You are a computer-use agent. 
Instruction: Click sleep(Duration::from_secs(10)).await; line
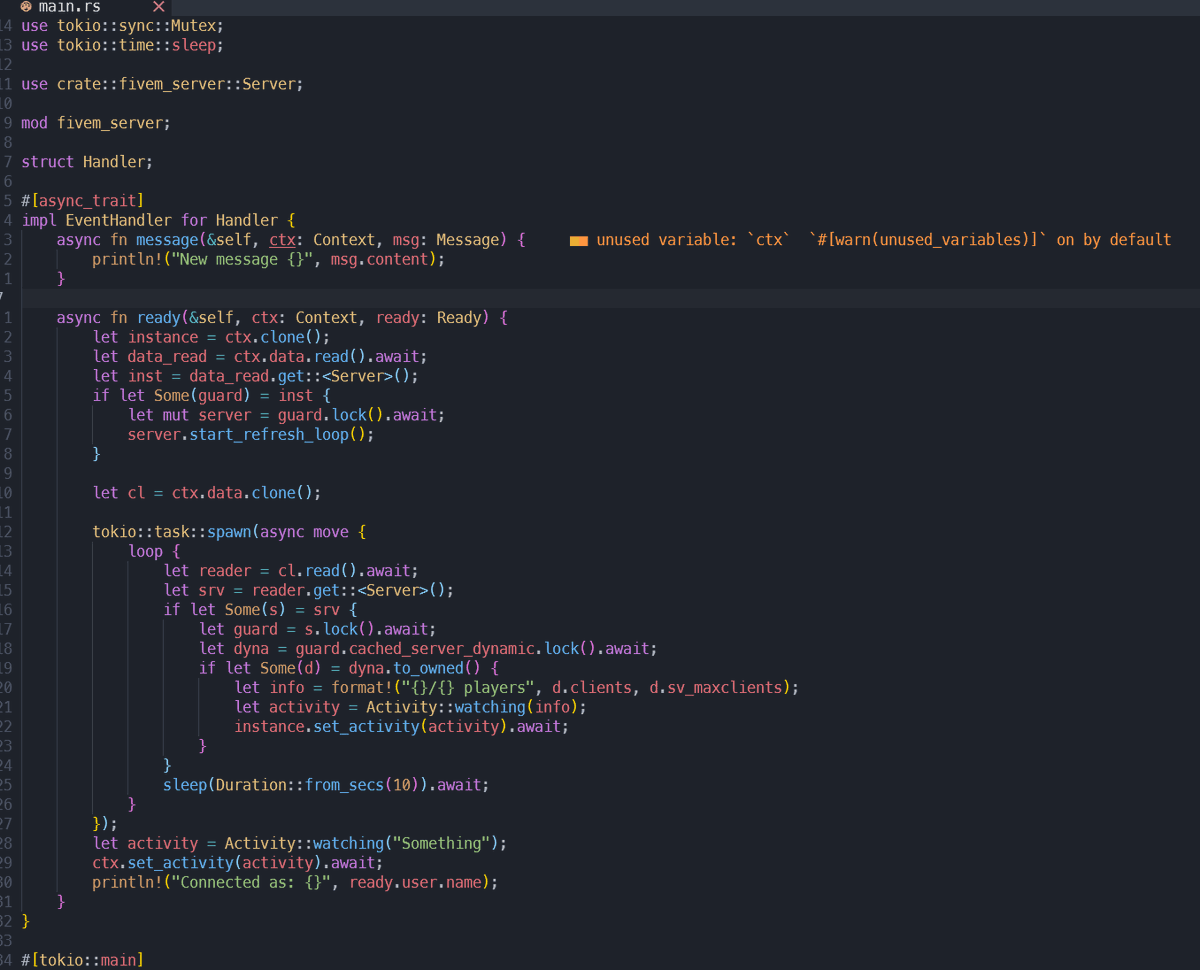pyautogui.click(x=326, y=785)
